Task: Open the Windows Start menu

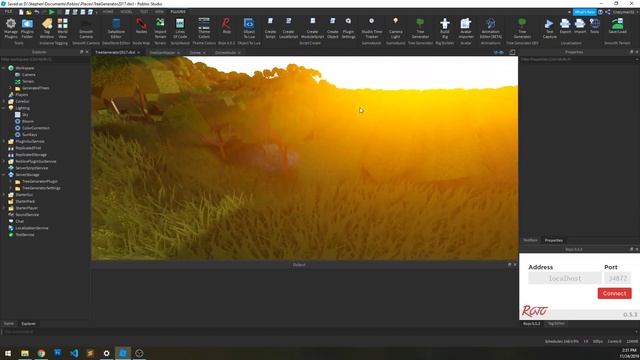Action: click(x=8, y=353)
